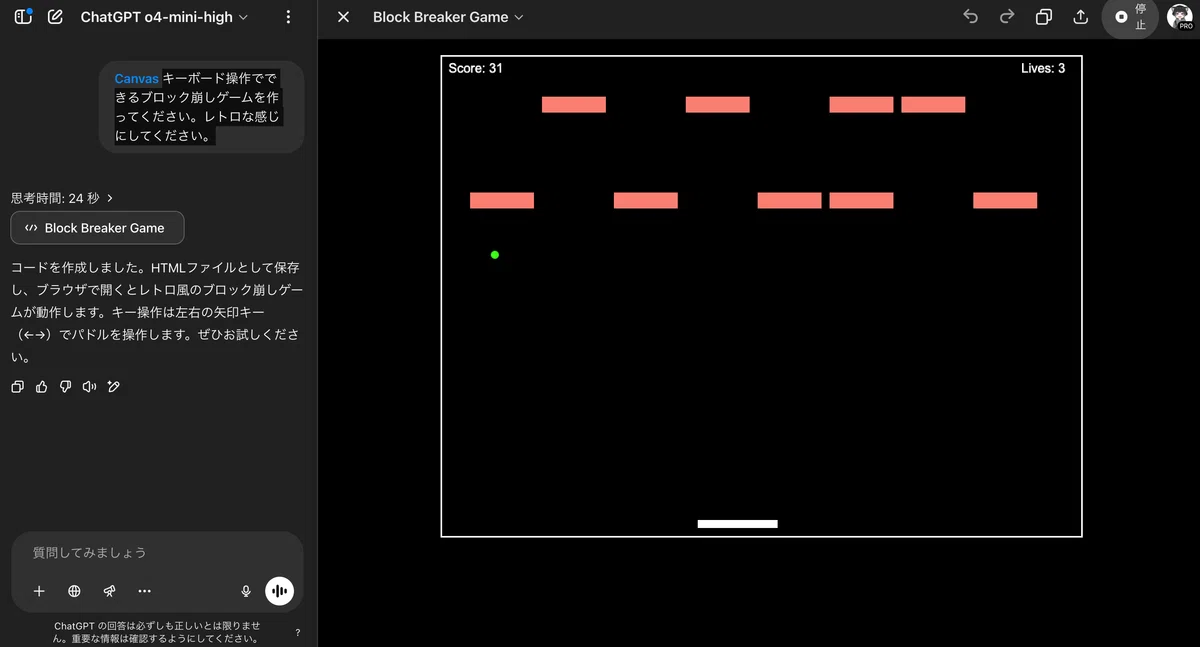Screen dimensions: 1200x647
Task: Click the pencil edit icon under the response
Action: coord(113,387)
